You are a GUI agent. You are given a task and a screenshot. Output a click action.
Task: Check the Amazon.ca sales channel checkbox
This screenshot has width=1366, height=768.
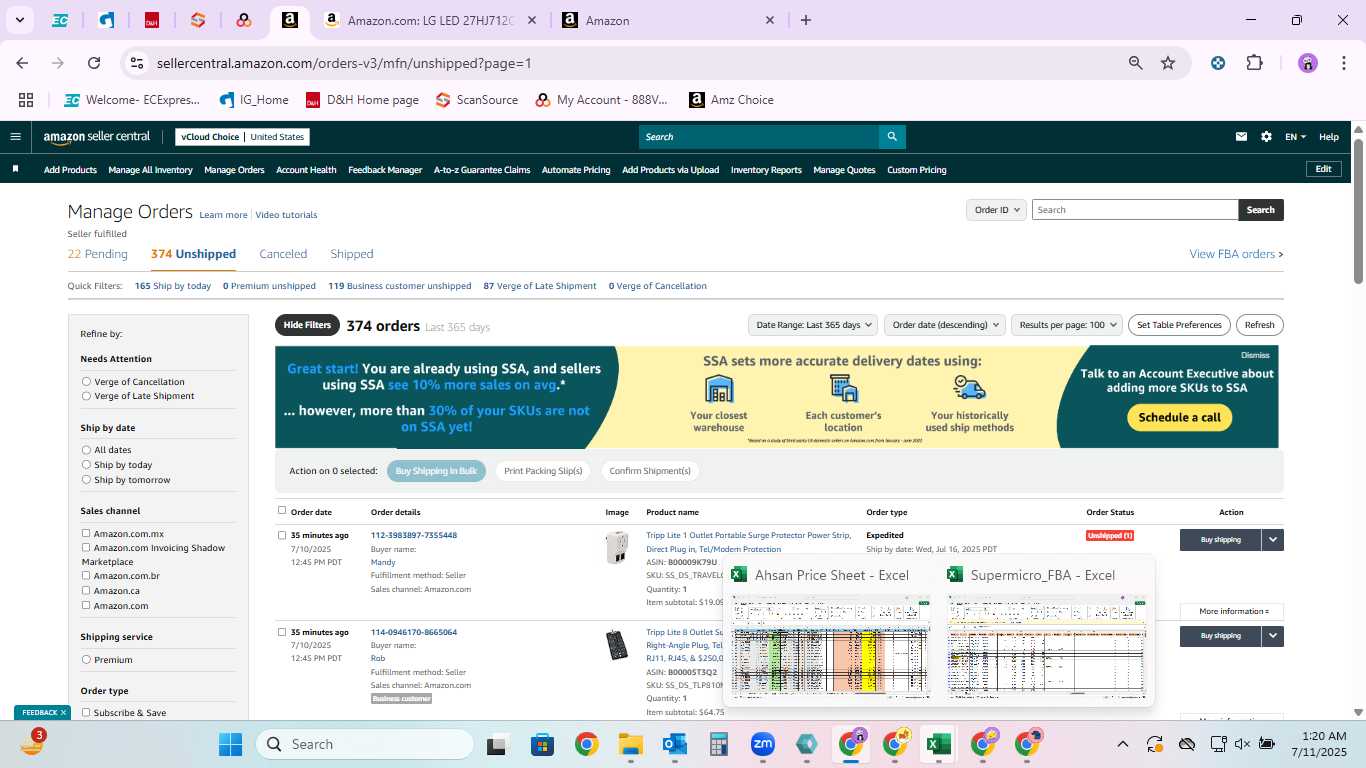point(86,591)
